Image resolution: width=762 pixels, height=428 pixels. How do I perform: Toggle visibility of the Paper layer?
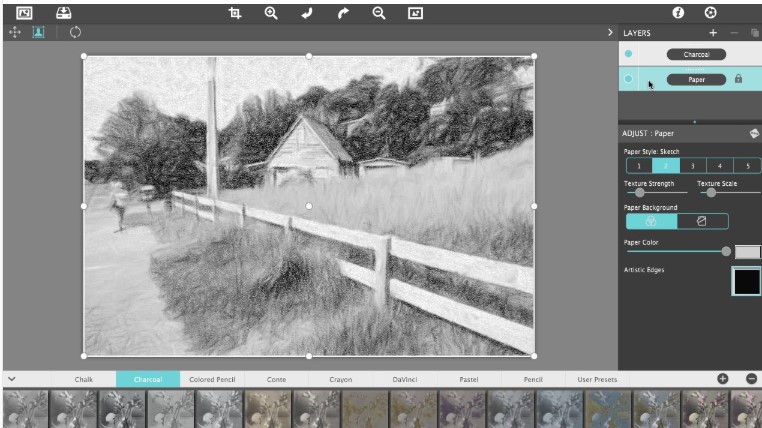628,79
